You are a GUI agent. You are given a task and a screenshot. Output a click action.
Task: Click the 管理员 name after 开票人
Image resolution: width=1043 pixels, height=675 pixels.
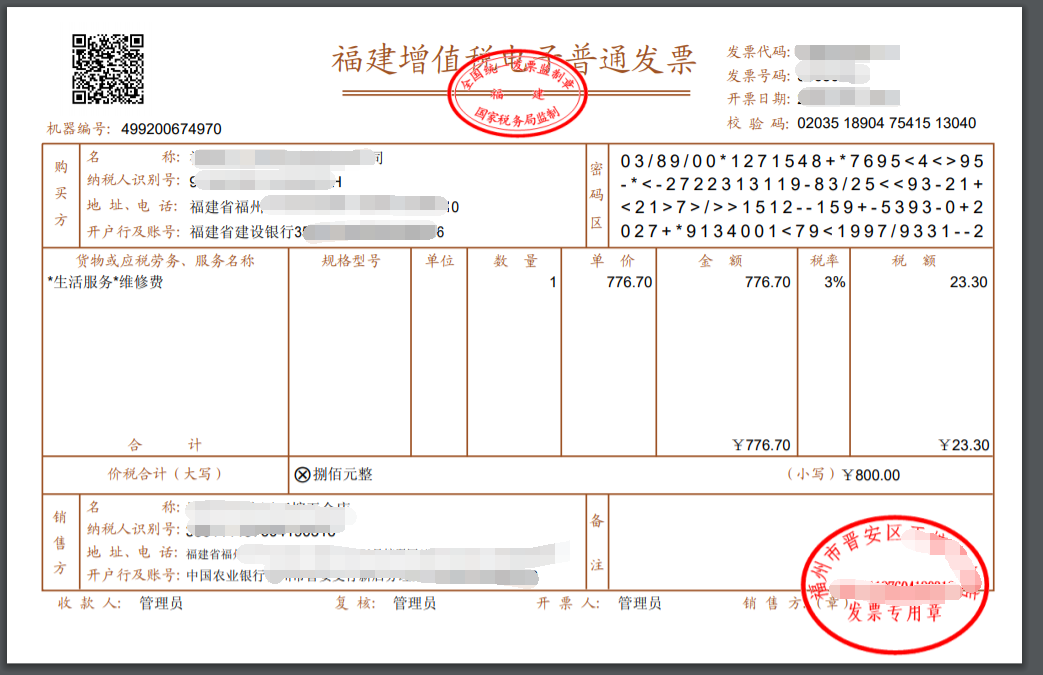coord(639,603)
